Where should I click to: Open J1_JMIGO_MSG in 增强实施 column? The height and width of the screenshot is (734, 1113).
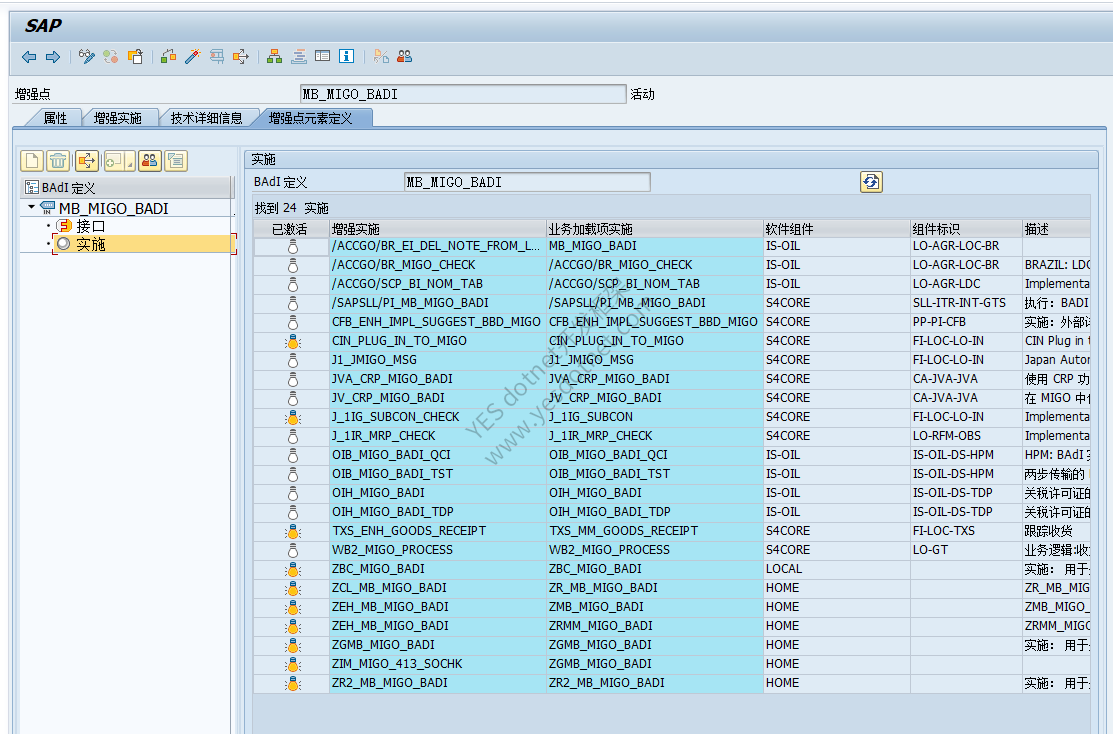[x=437, y=360]
